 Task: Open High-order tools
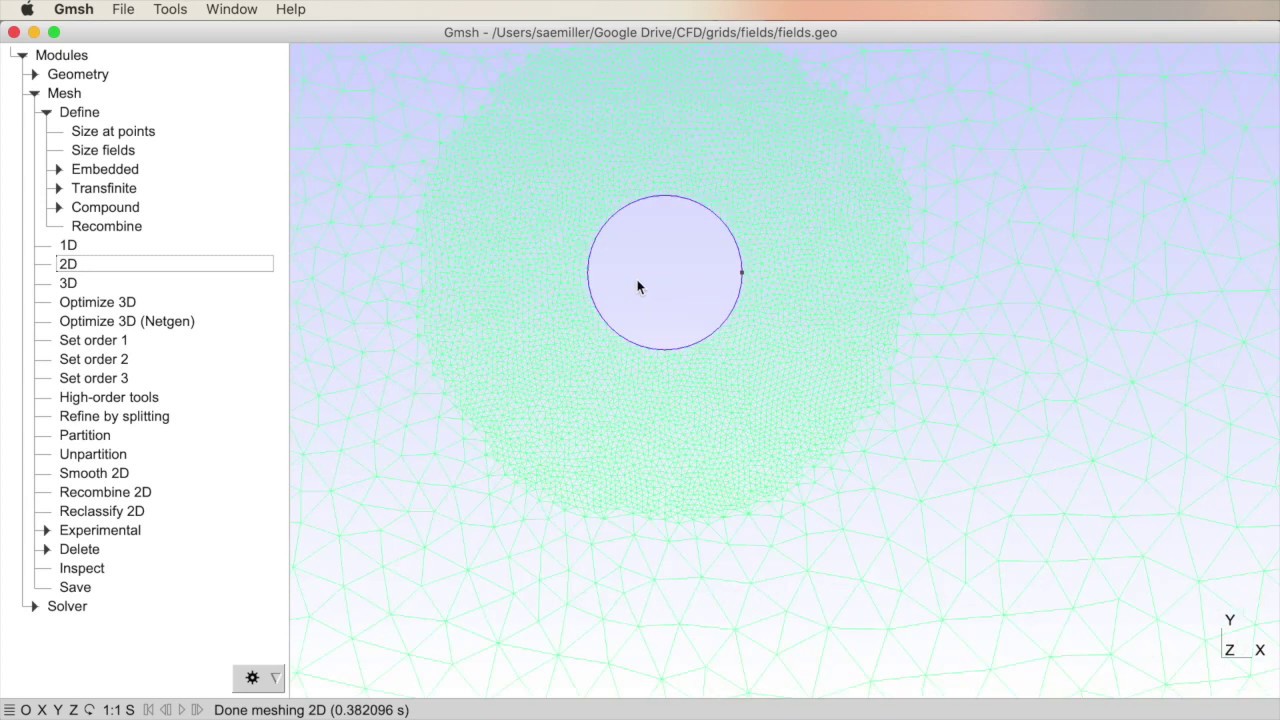tap(109, 397)
